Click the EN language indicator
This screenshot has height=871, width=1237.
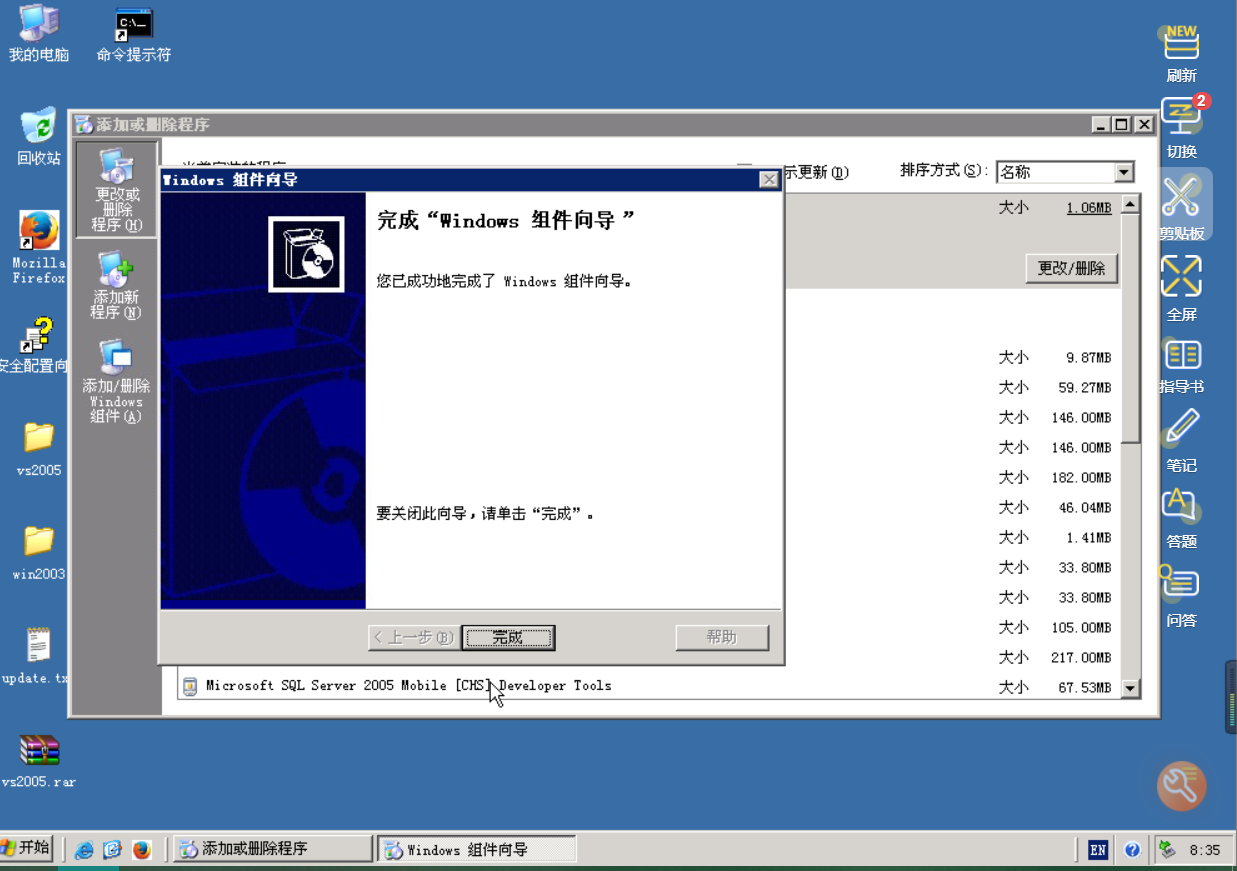tap(1097, 850)
